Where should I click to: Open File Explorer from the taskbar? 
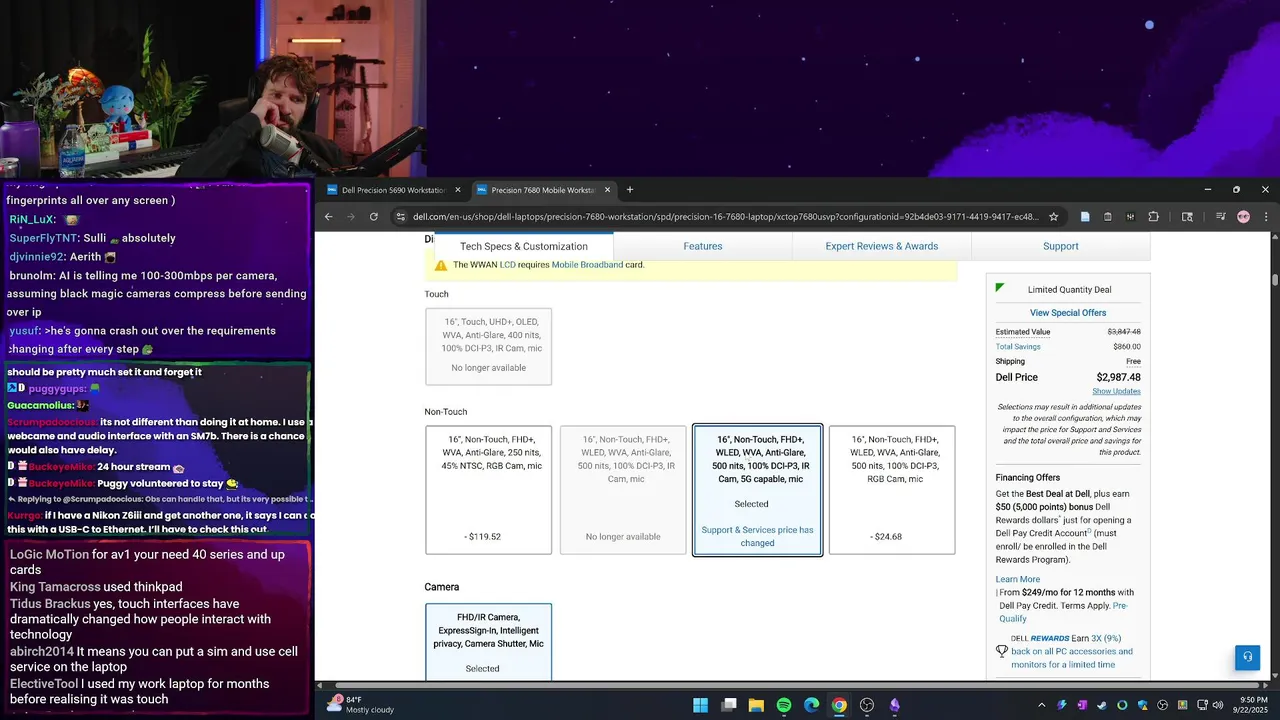click(756, 705)
